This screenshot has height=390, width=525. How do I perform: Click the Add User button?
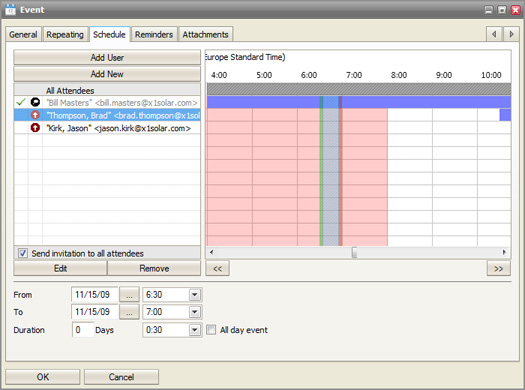click(107, 58)
